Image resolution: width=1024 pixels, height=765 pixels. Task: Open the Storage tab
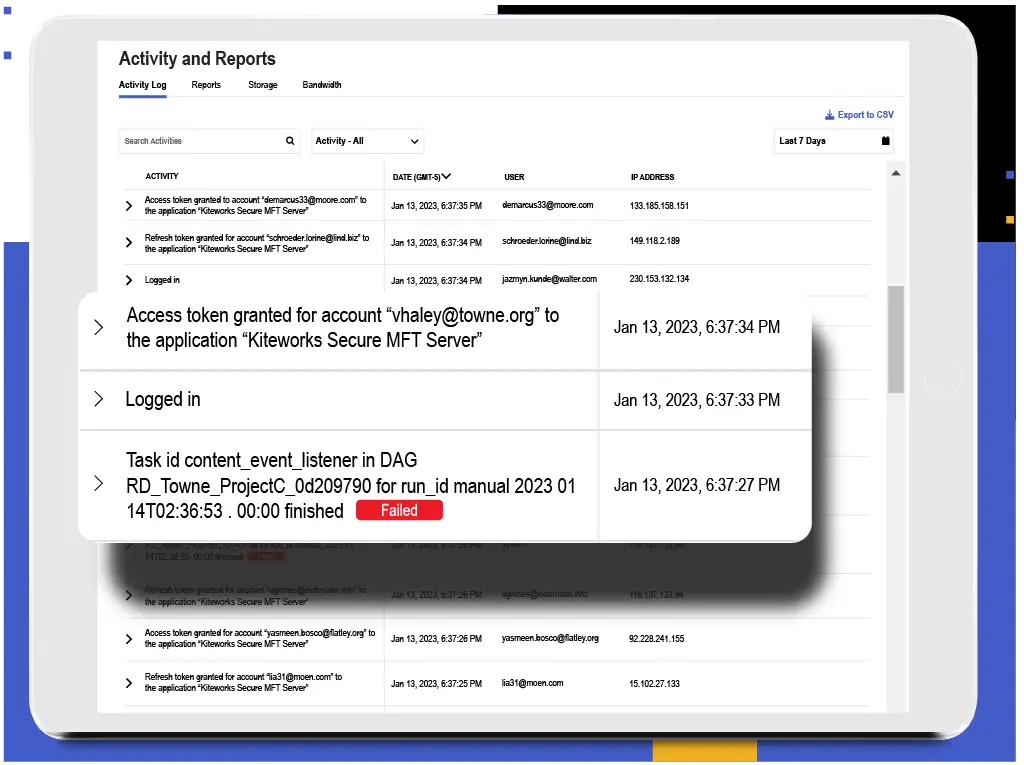point(263,85)
